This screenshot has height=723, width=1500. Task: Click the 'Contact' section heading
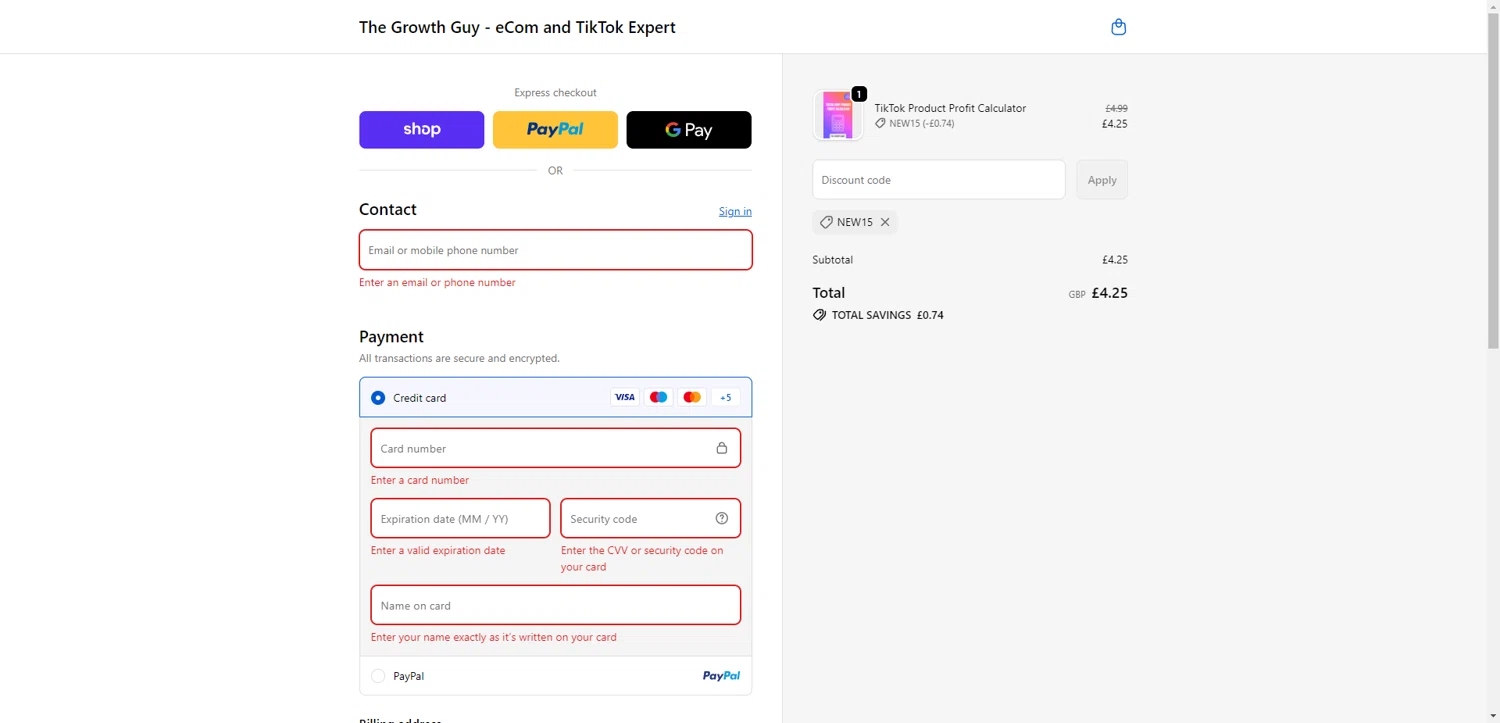[x=388, y=209]
